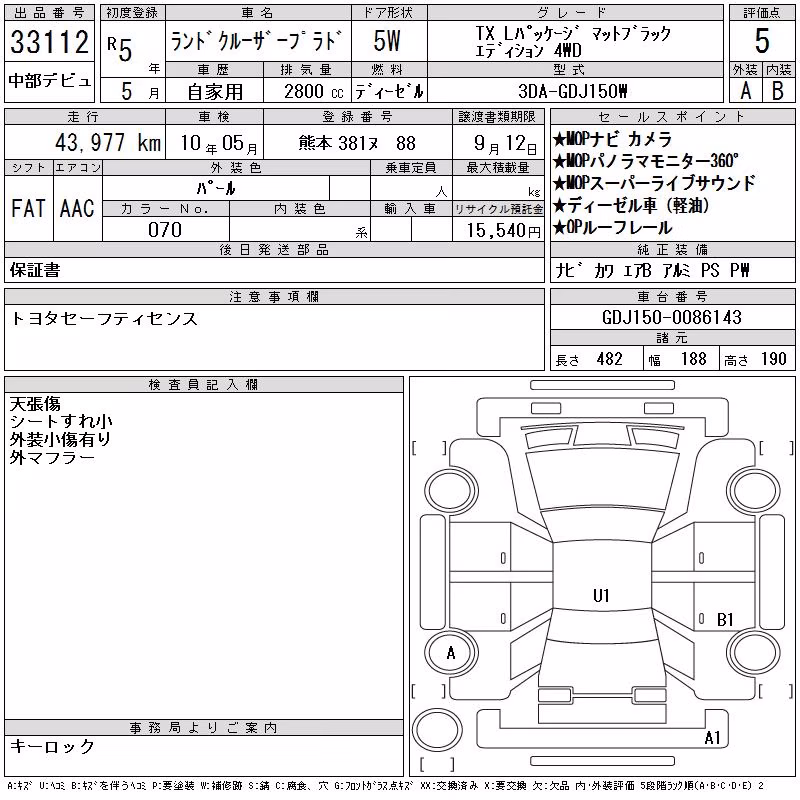800x800 pixels.
Task: Click fuel type ディーゼル
Action: 389,92
